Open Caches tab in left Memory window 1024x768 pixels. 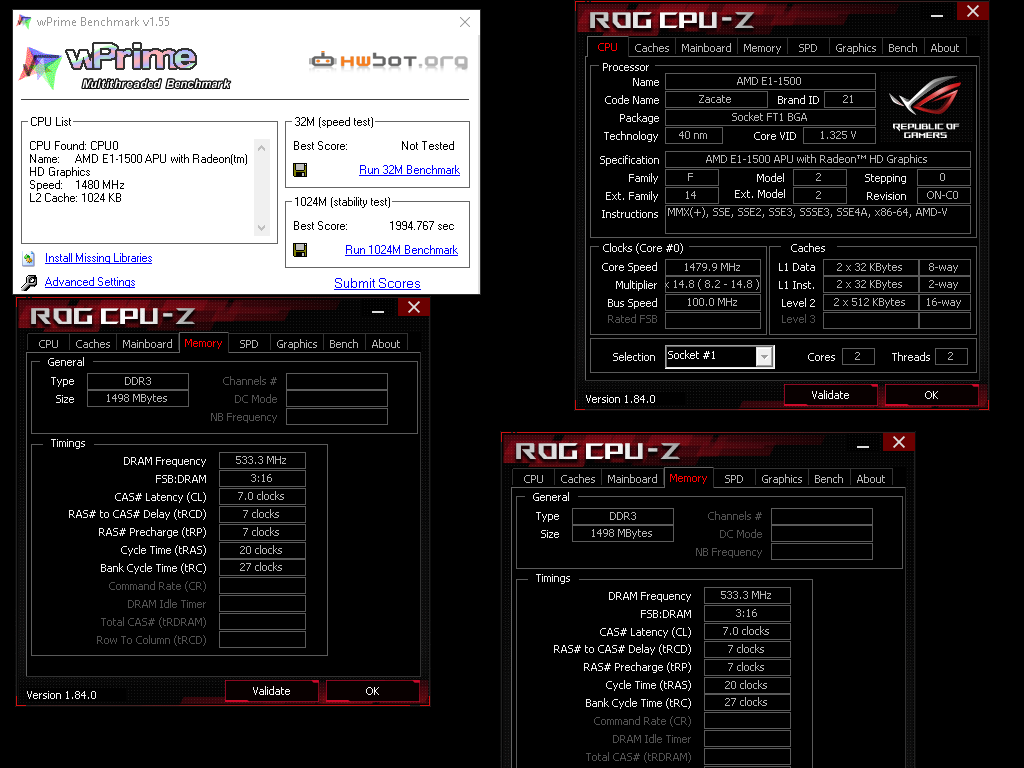tap(93, 344)
